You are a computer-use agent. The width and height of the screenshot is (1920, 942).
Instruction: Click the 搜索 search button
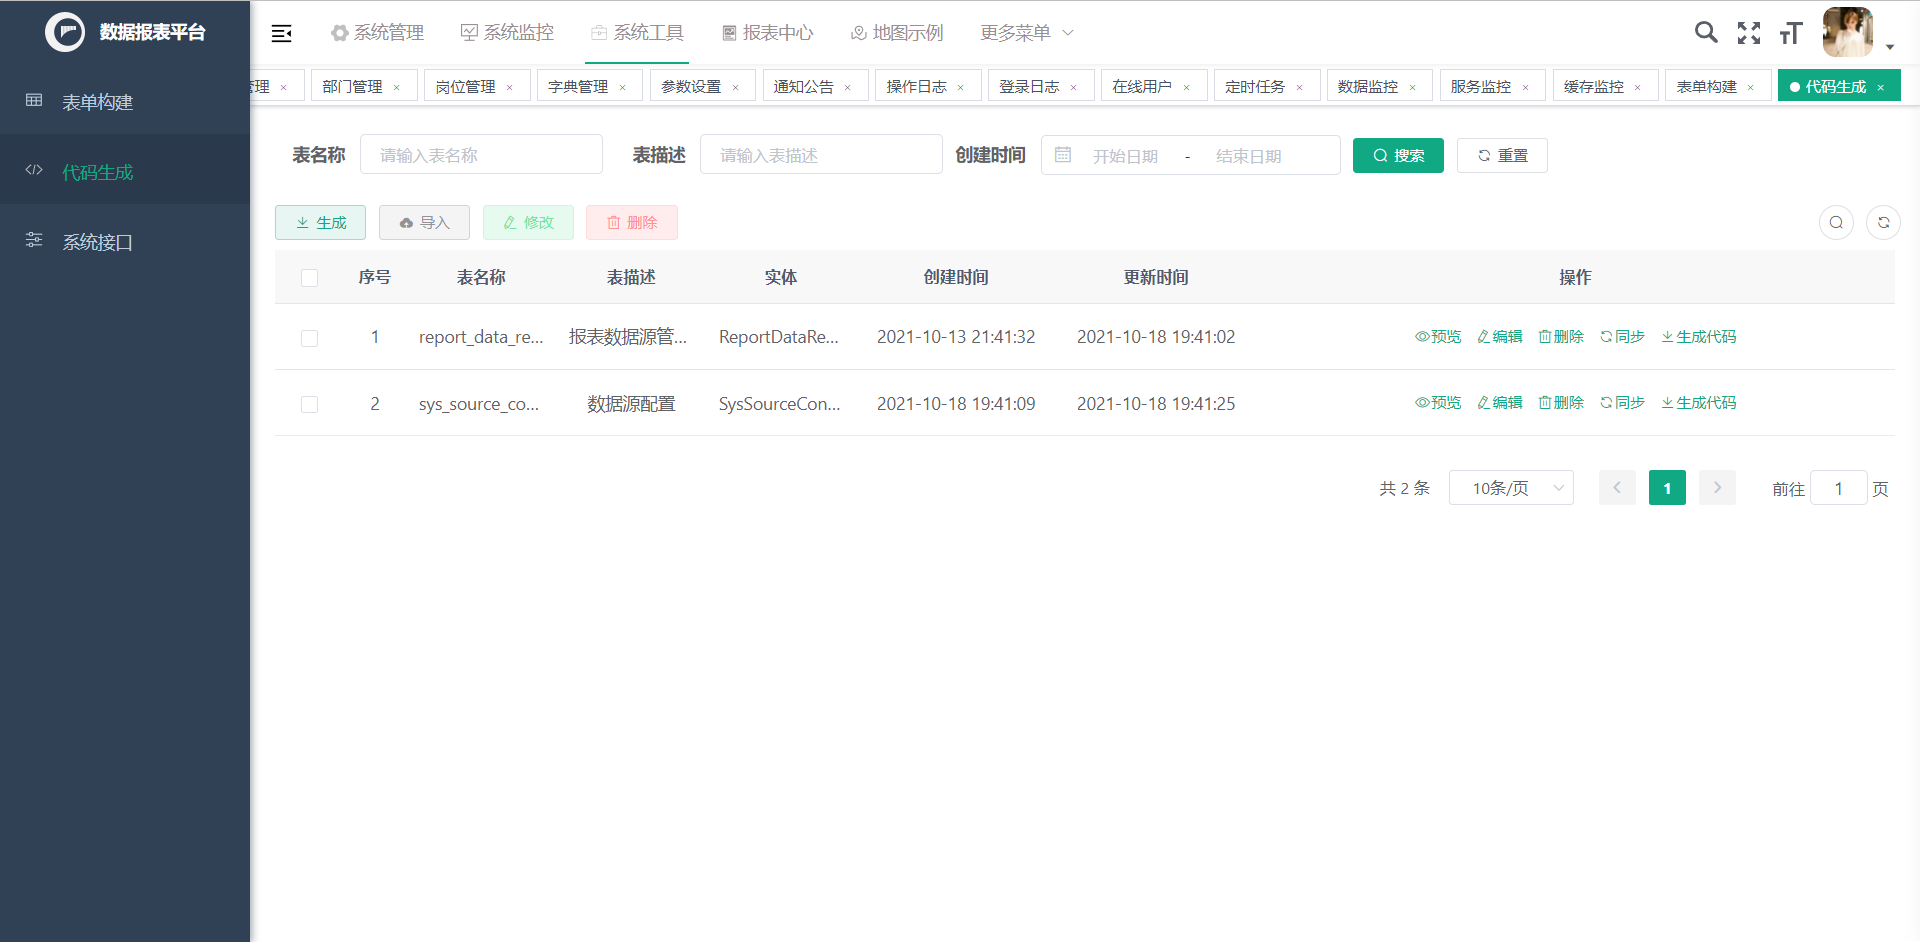(1398, 155)
